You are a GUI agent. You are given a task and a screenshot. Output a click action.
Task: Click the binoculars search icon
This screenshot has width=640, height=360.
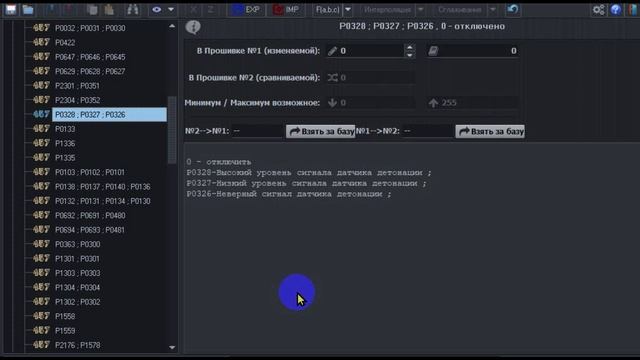(x=132, y=9)
